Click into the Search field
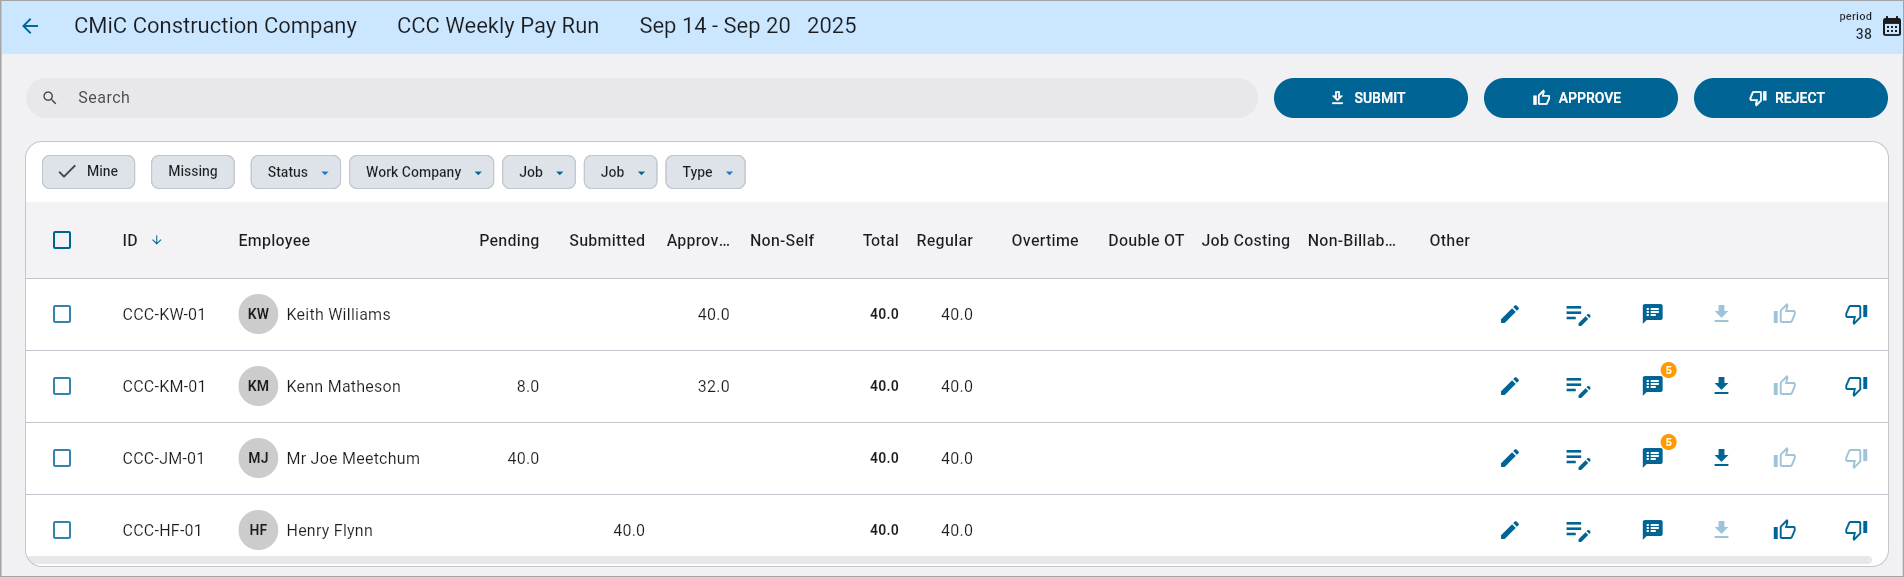This screenshot has width=1904, height=577. tap(640, 98)
